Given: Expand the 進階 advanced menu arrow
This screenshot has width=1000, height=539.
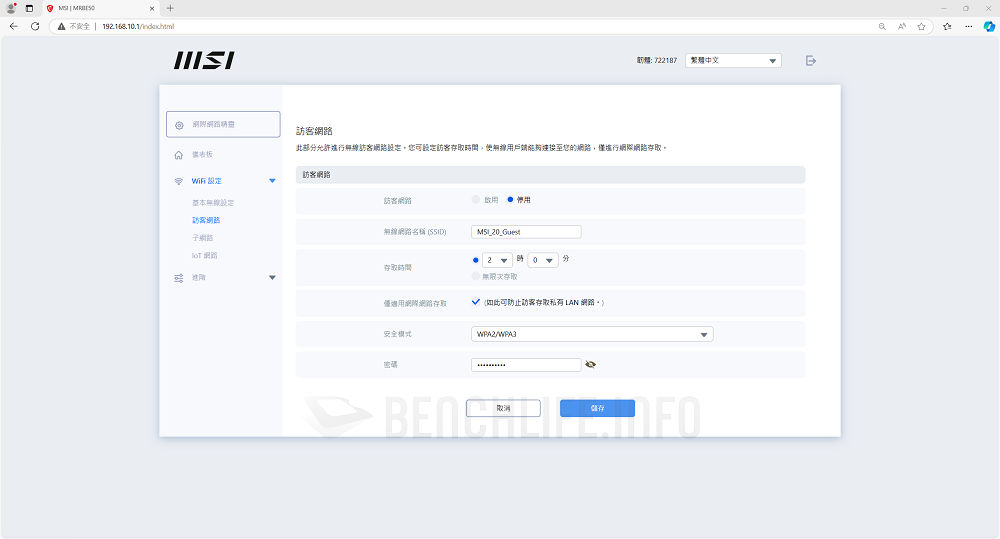Looking at the screenshot, I should click(x=272, y=278).
